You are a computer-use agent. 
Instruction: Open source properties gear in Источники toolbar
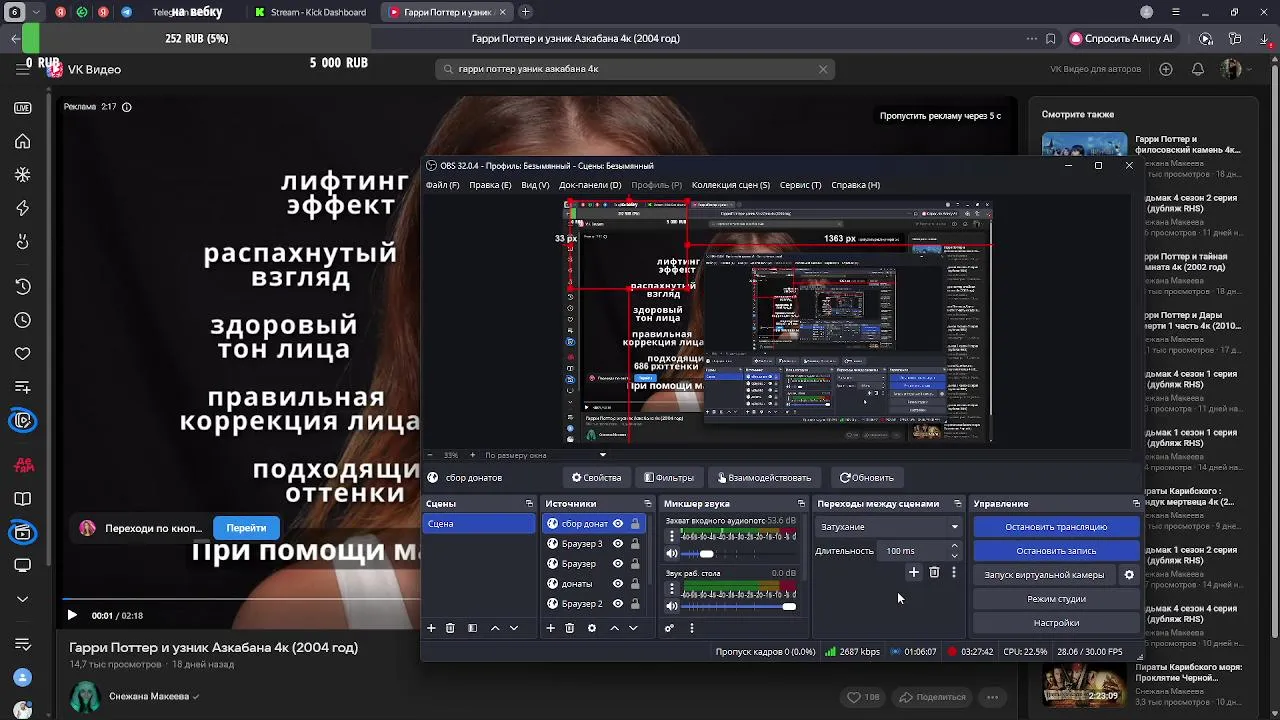pos(592,628)
